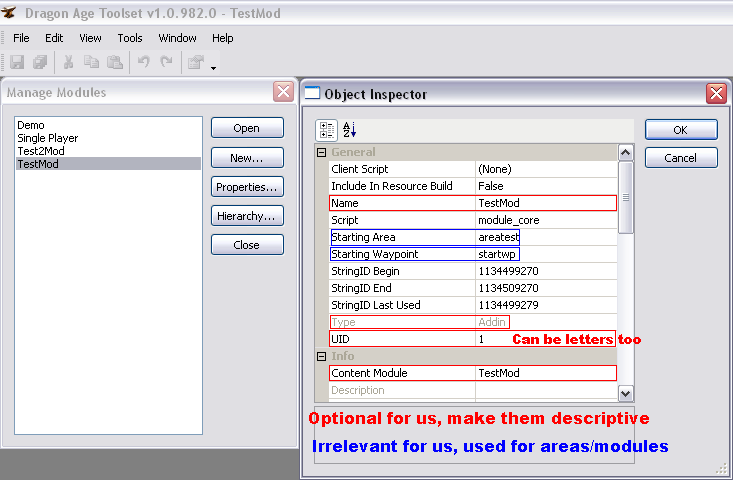
Task: Collapse the General property group
Action: point(321,152)
